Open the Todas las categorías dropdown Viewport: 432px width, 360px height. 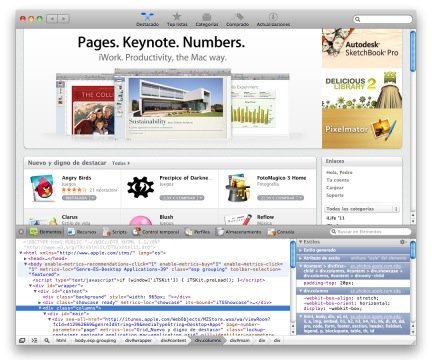pyautogui.click(x=362, y=209)
